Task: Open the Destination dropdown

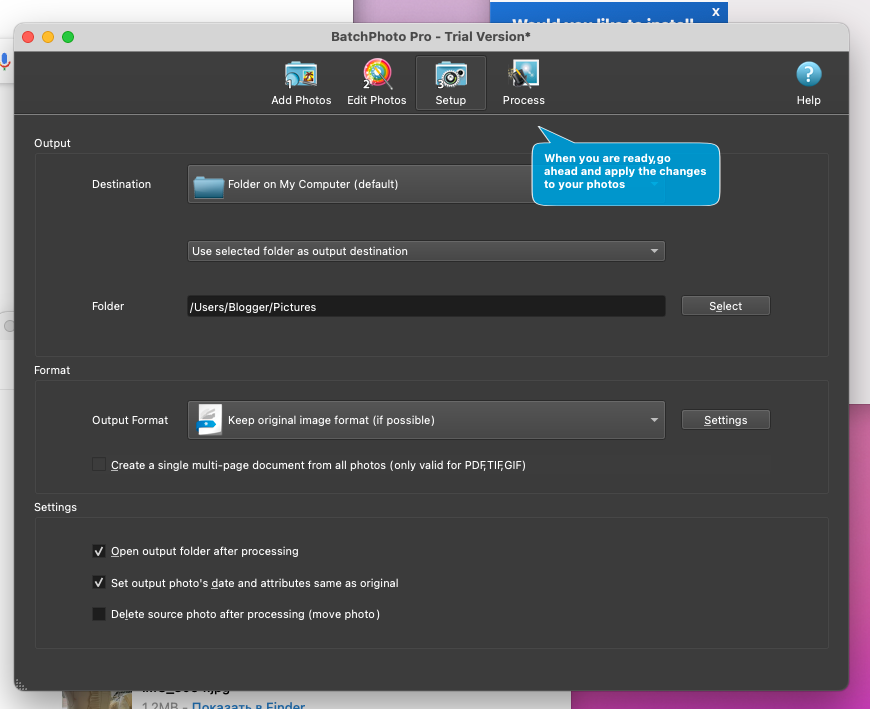Action: (426, 184)
